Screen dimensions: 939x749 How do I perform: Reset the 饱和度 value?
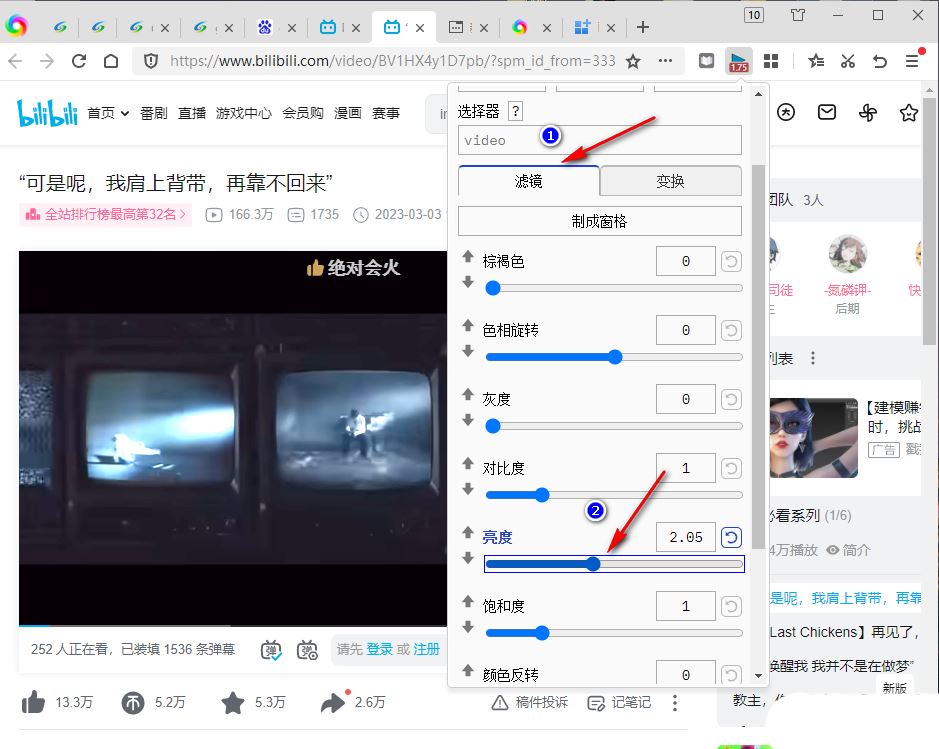coord(731,607)
